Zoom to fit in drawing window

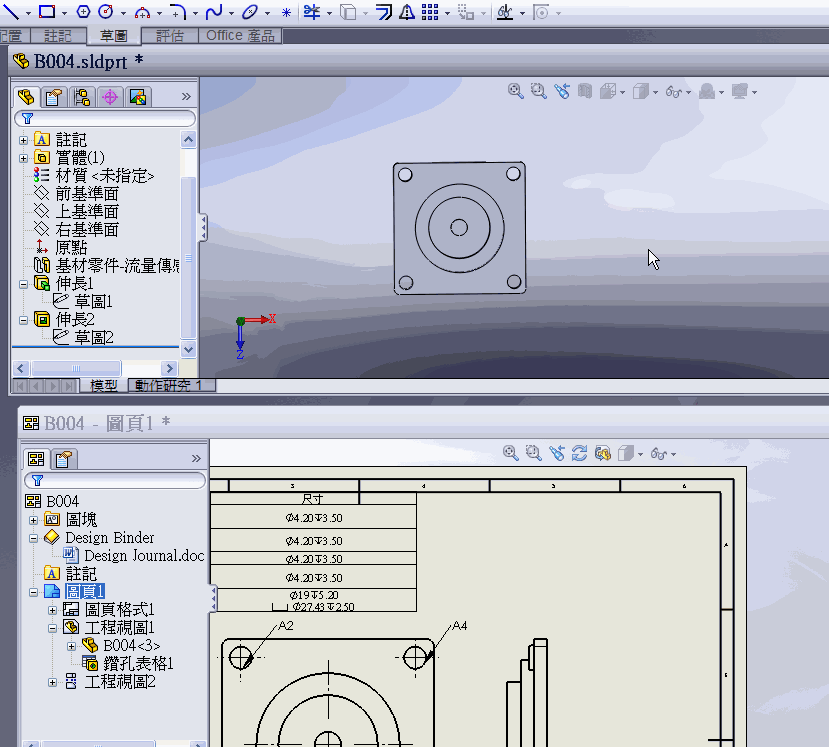[x=510, y=453]
